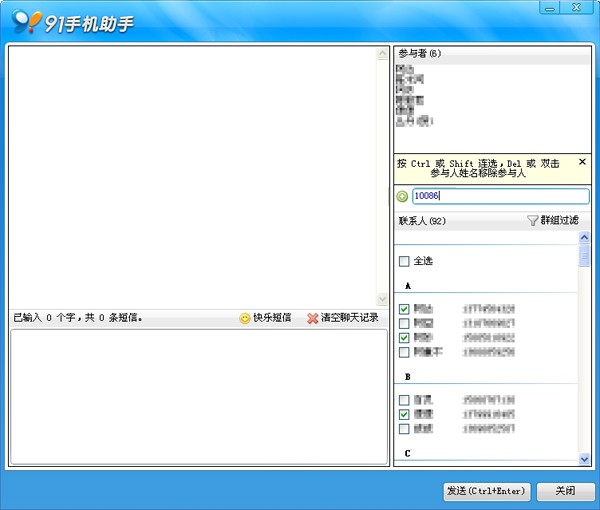This screenshot has height=510, width=600.
Task: Click group letter A heading
Action: [408, 286]
